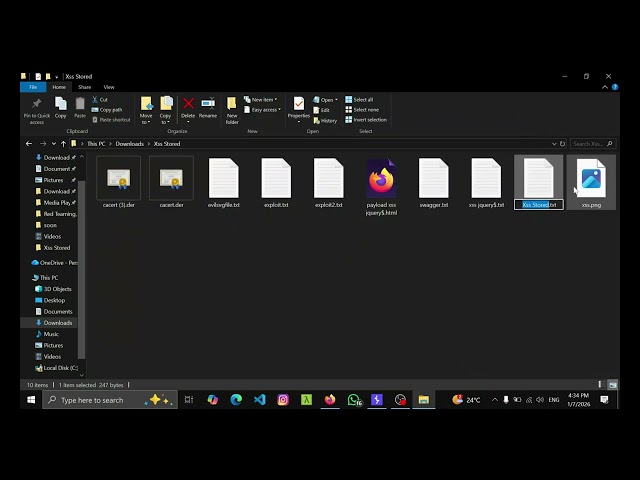Image resolution: width=640 pixels, height=480 pixels.
Task: Select the cacert.der file
Action: 171,182
